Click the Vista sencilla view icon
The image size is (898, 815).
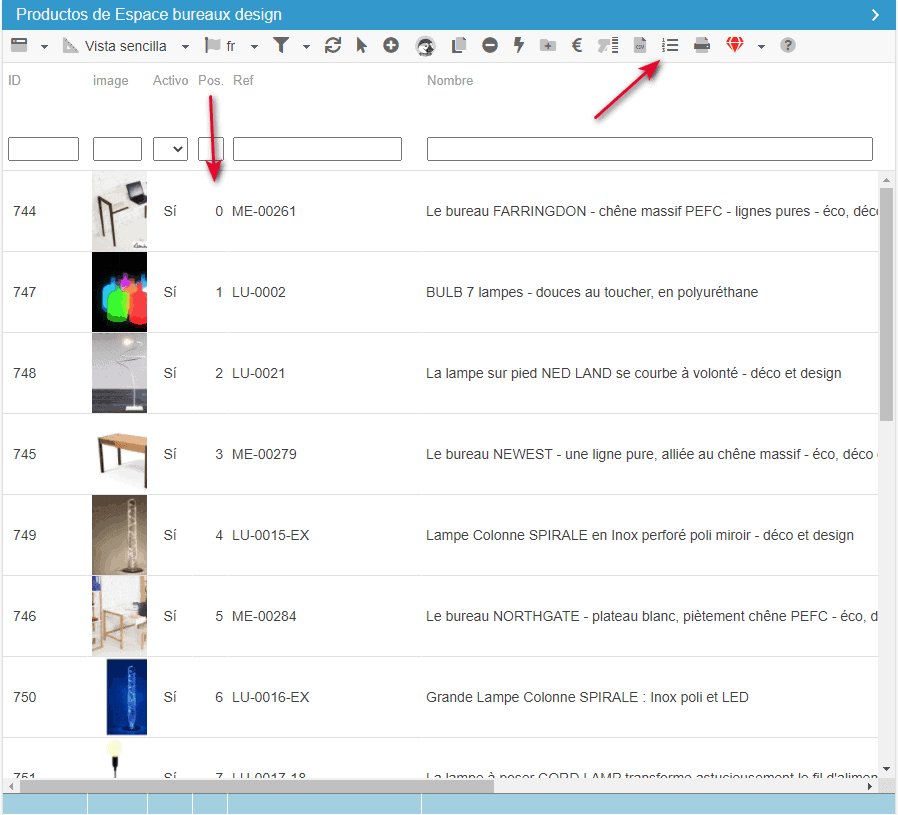pos(70,45)
